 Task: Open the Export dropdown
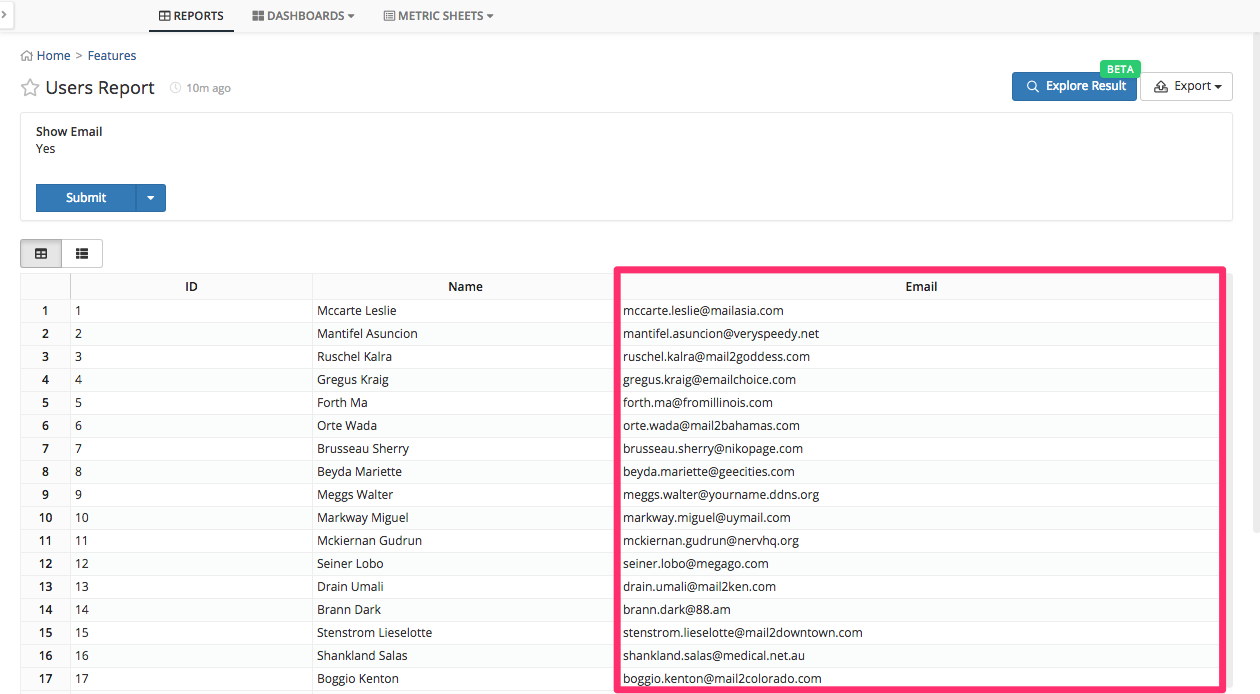(x=1186, y=87)
